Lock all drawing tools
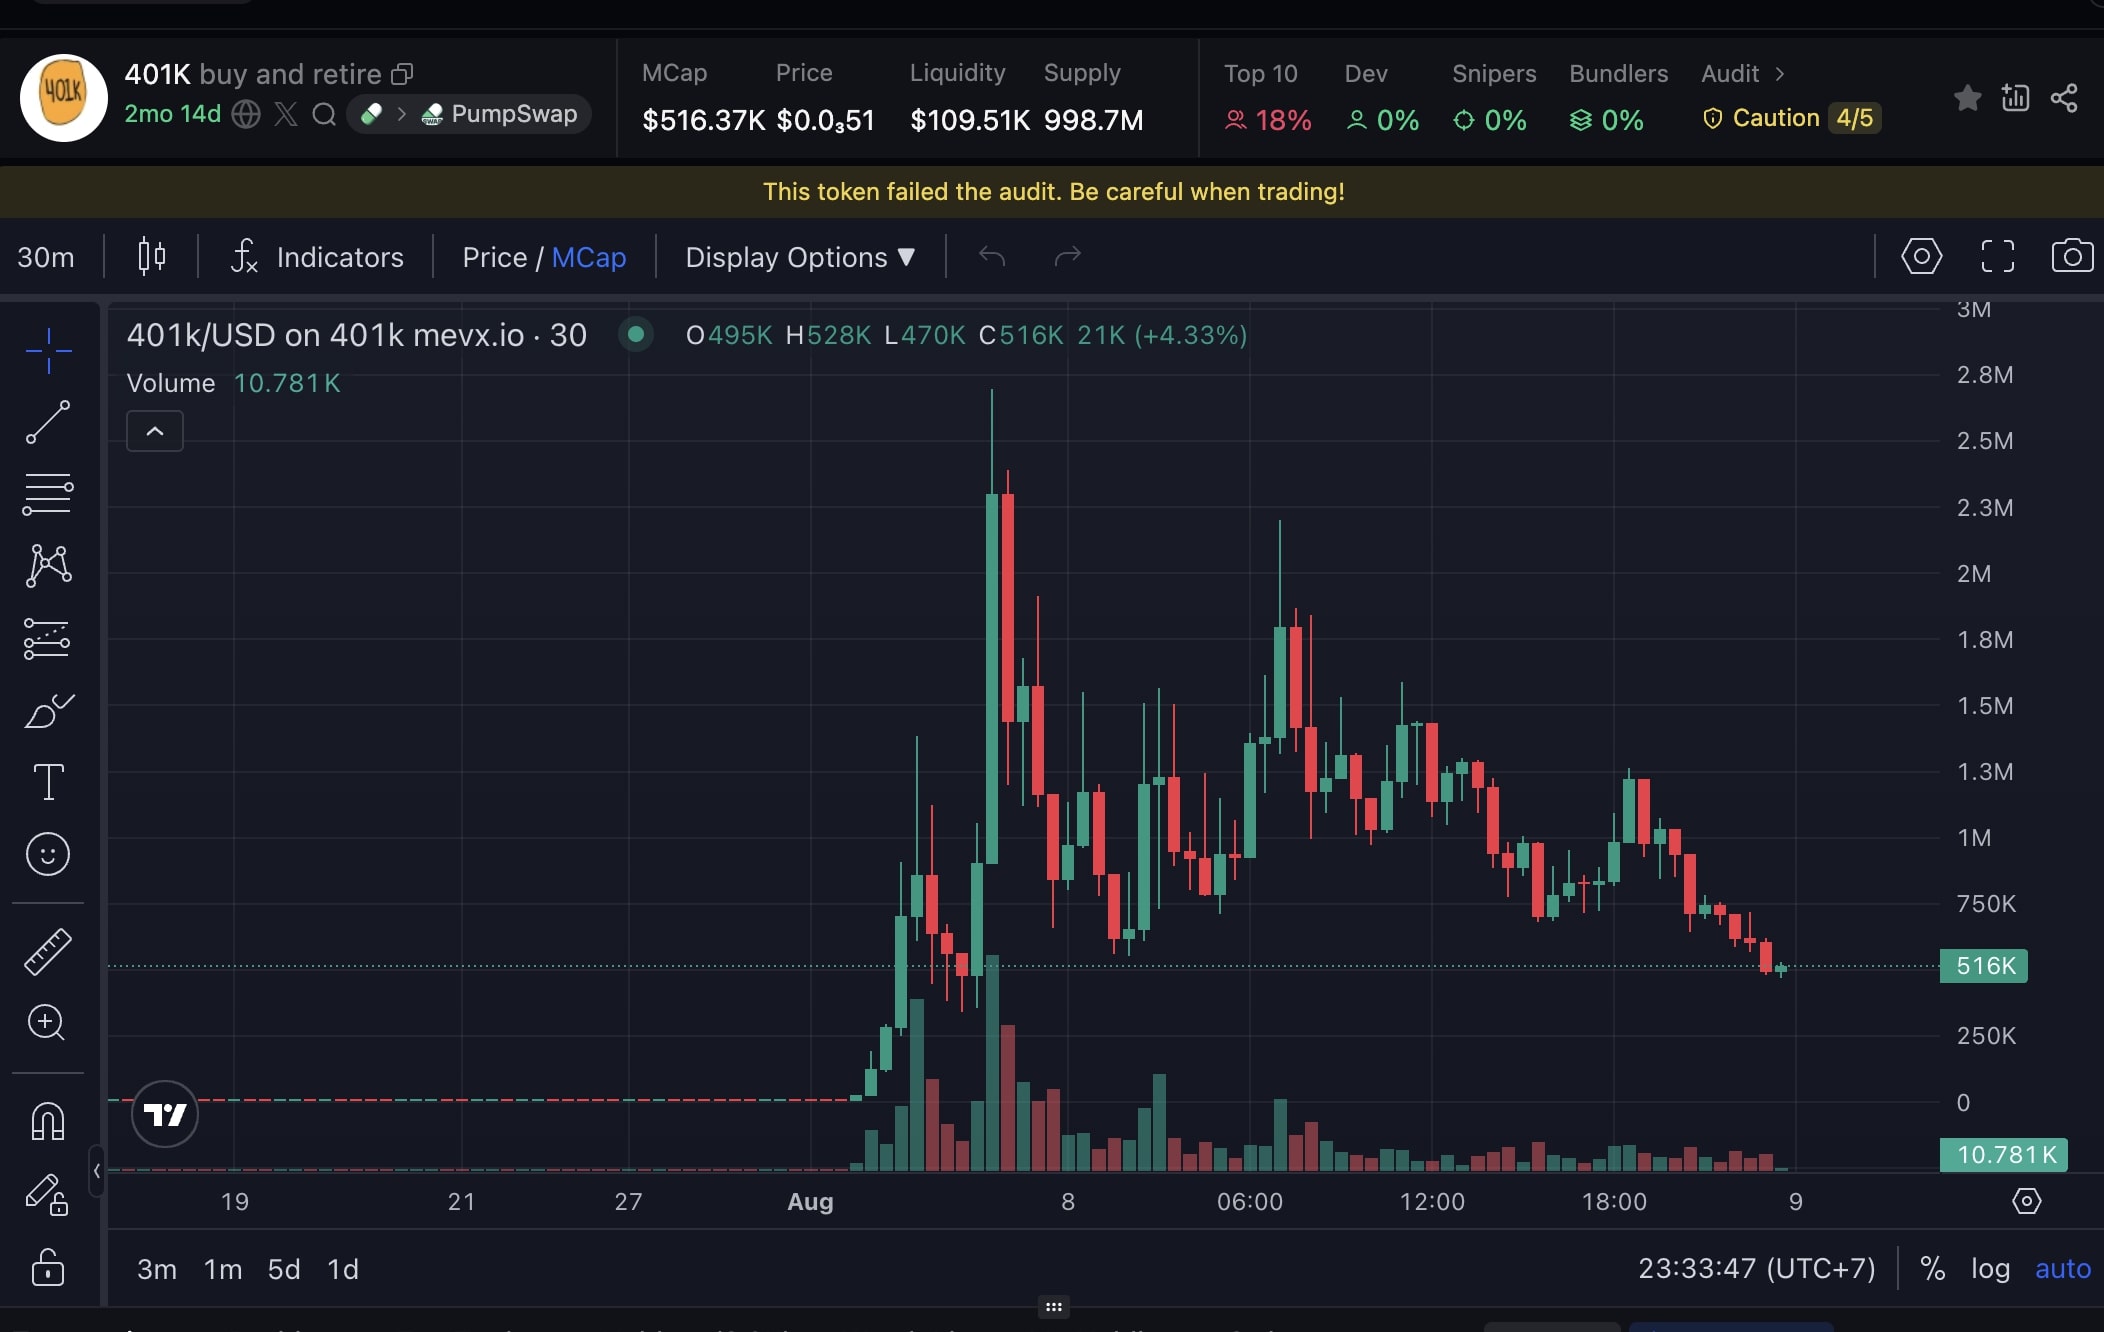 click(48, 1267)
